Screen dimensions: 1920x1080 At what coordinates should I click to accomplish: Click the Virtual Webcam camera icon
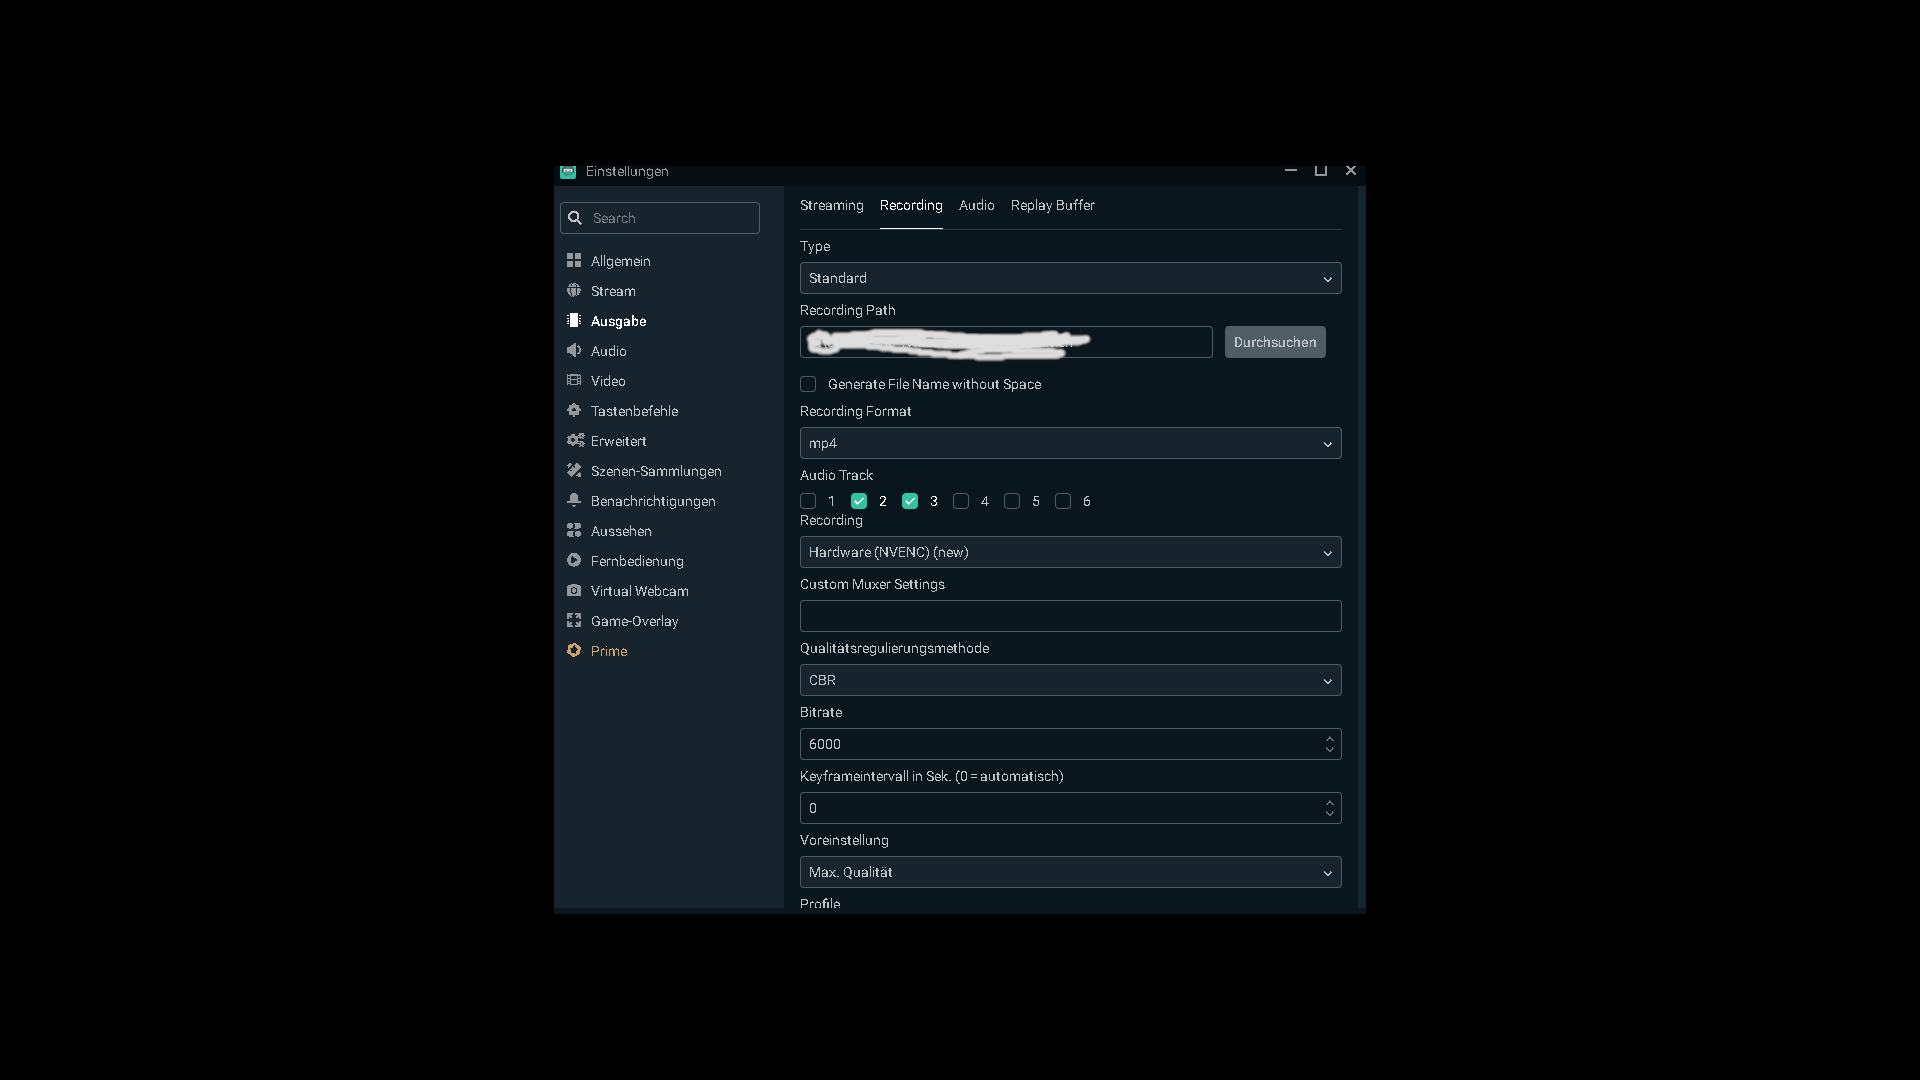coord(574,590)
